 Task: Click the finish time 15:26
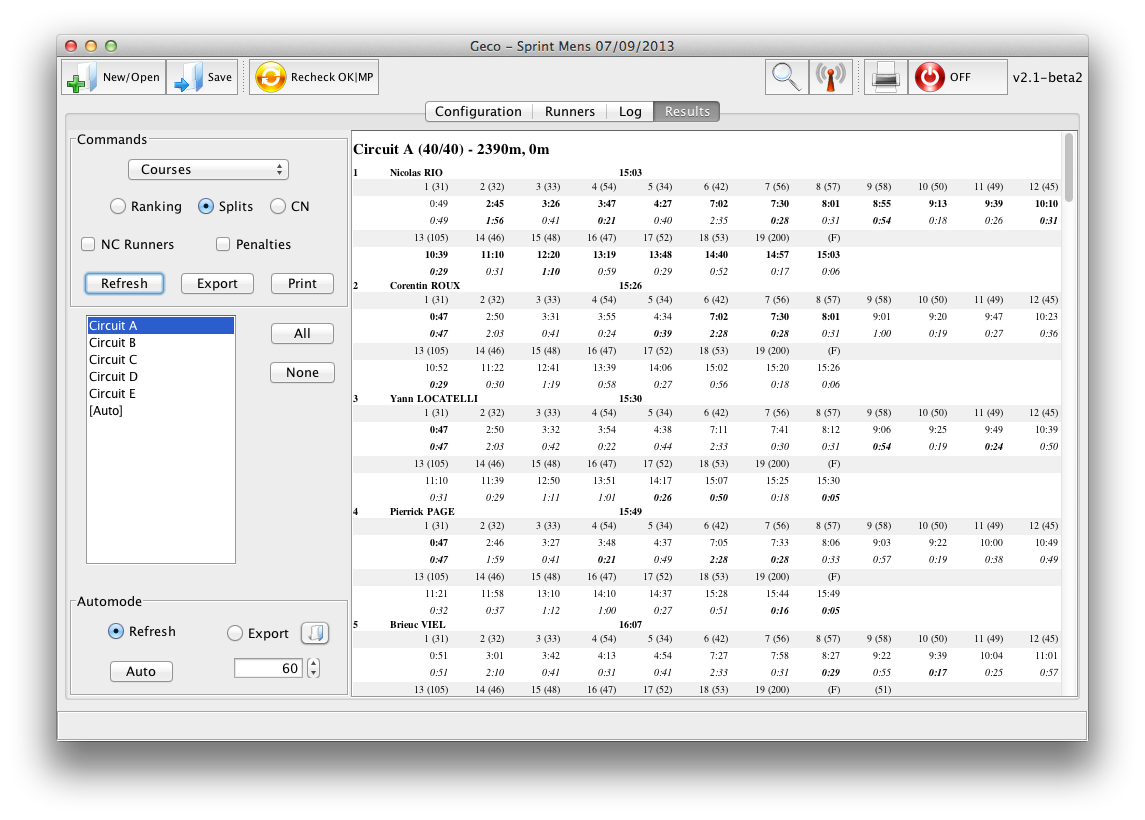[631, 286]
